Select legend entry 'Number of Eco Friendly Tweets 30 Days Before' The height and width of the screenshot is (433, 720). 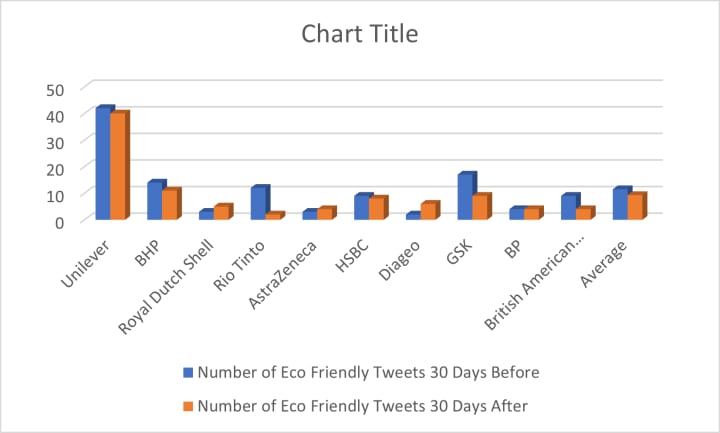point(361,372)
